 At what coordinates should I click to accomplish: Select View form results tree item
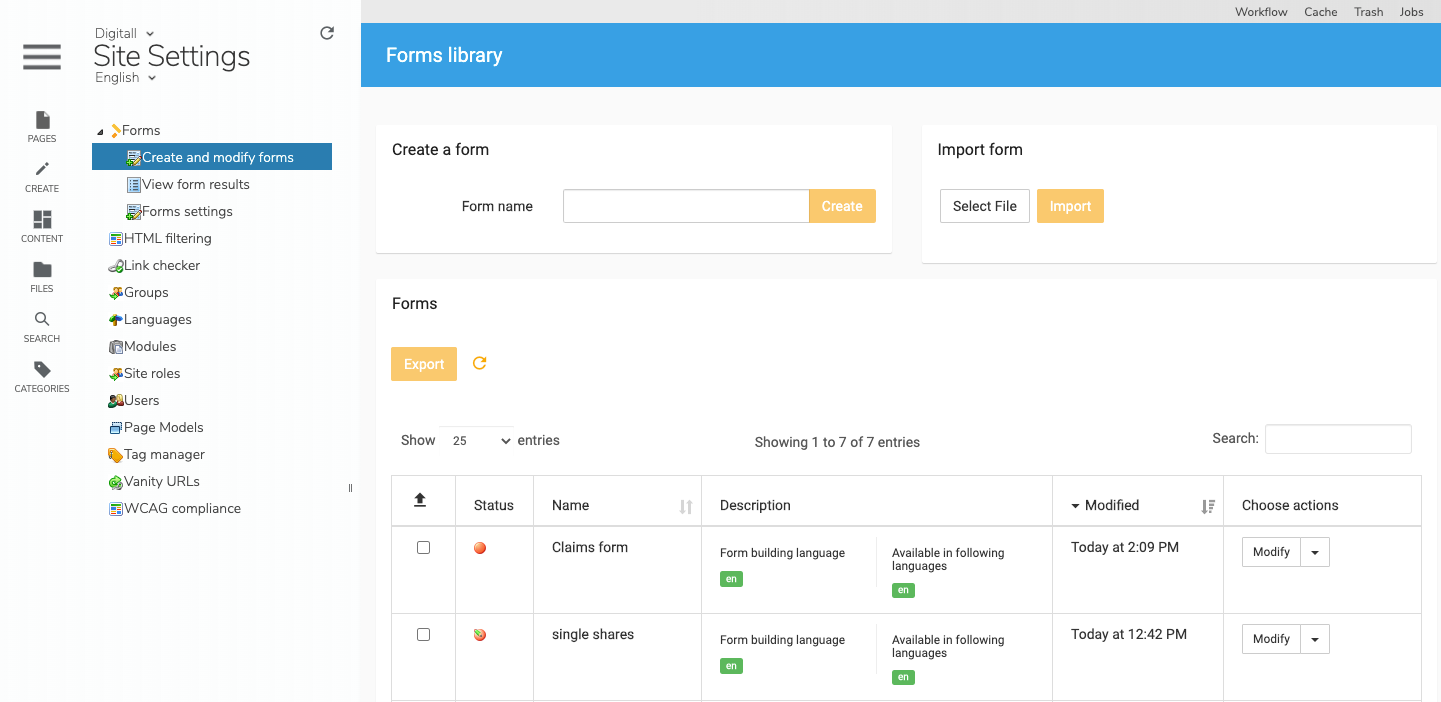click(195, 185)
